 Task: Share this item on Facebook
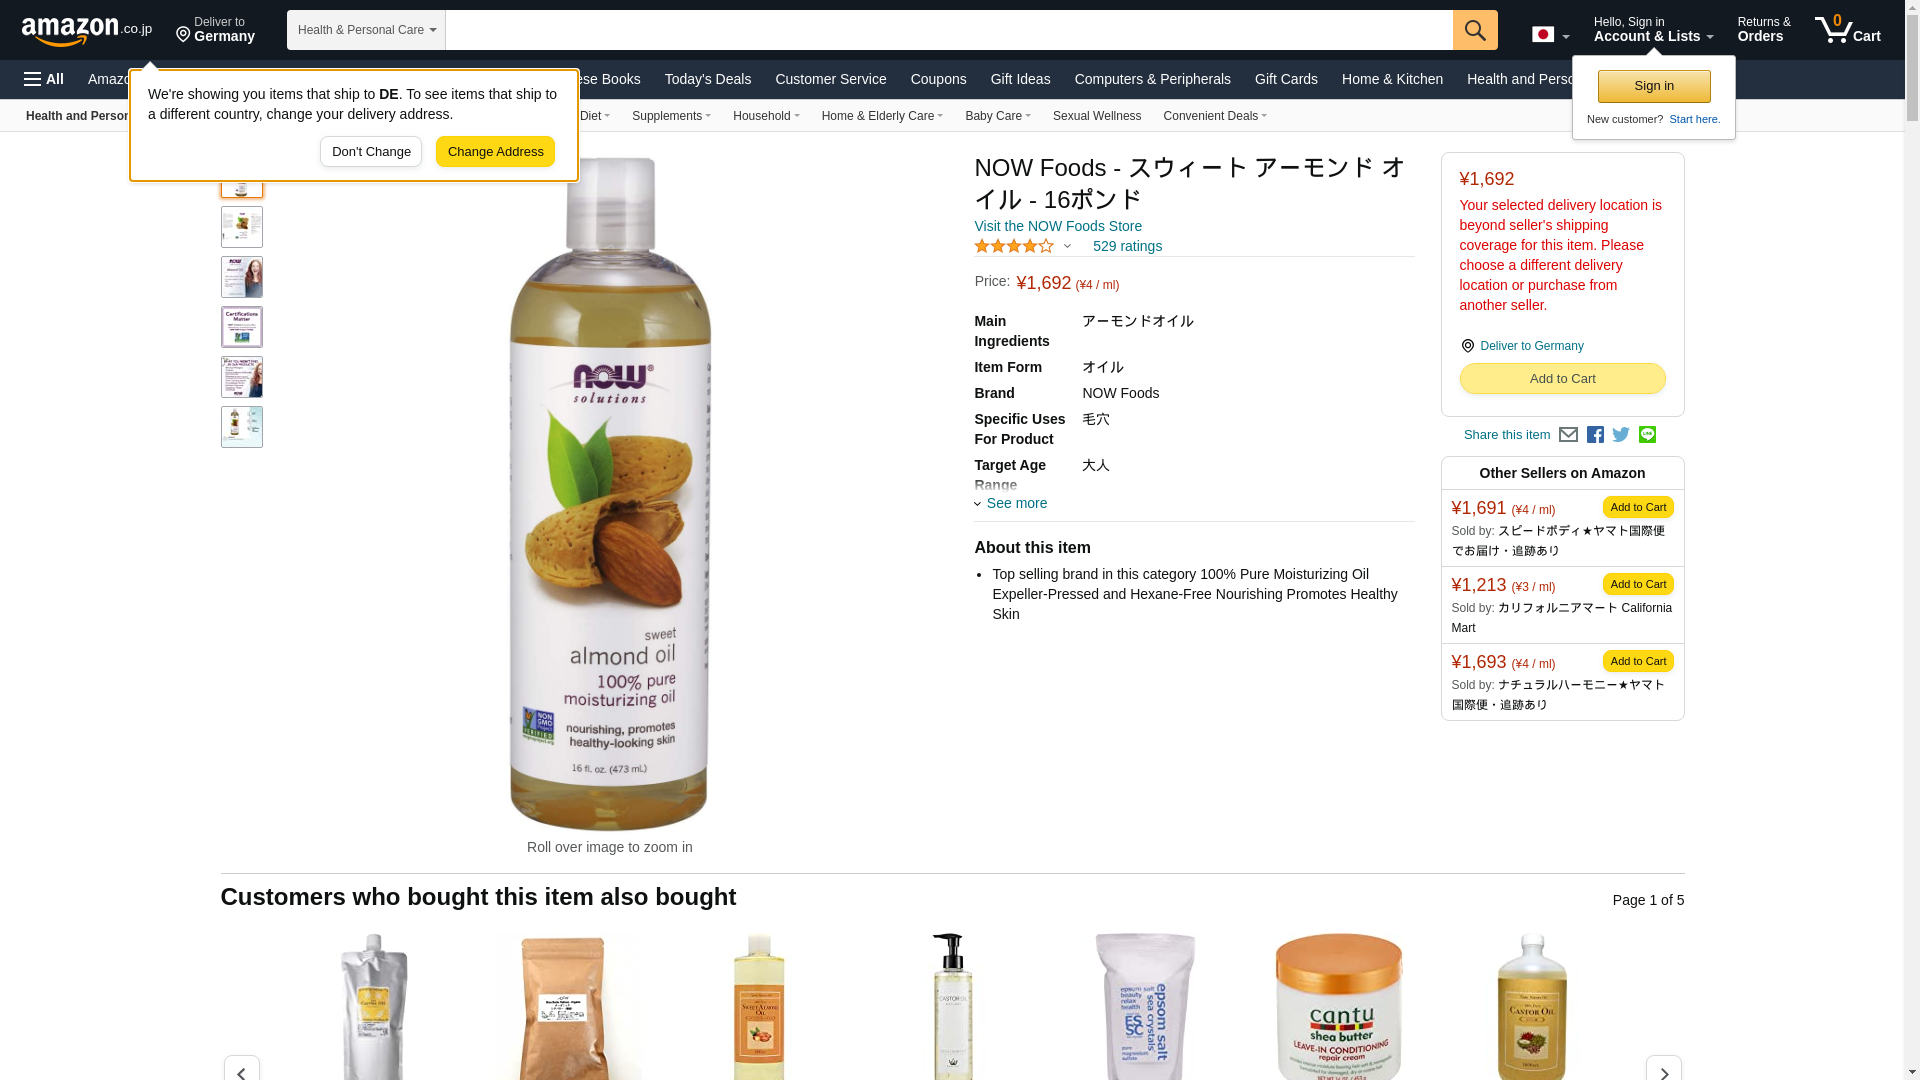pos(1595,435)
